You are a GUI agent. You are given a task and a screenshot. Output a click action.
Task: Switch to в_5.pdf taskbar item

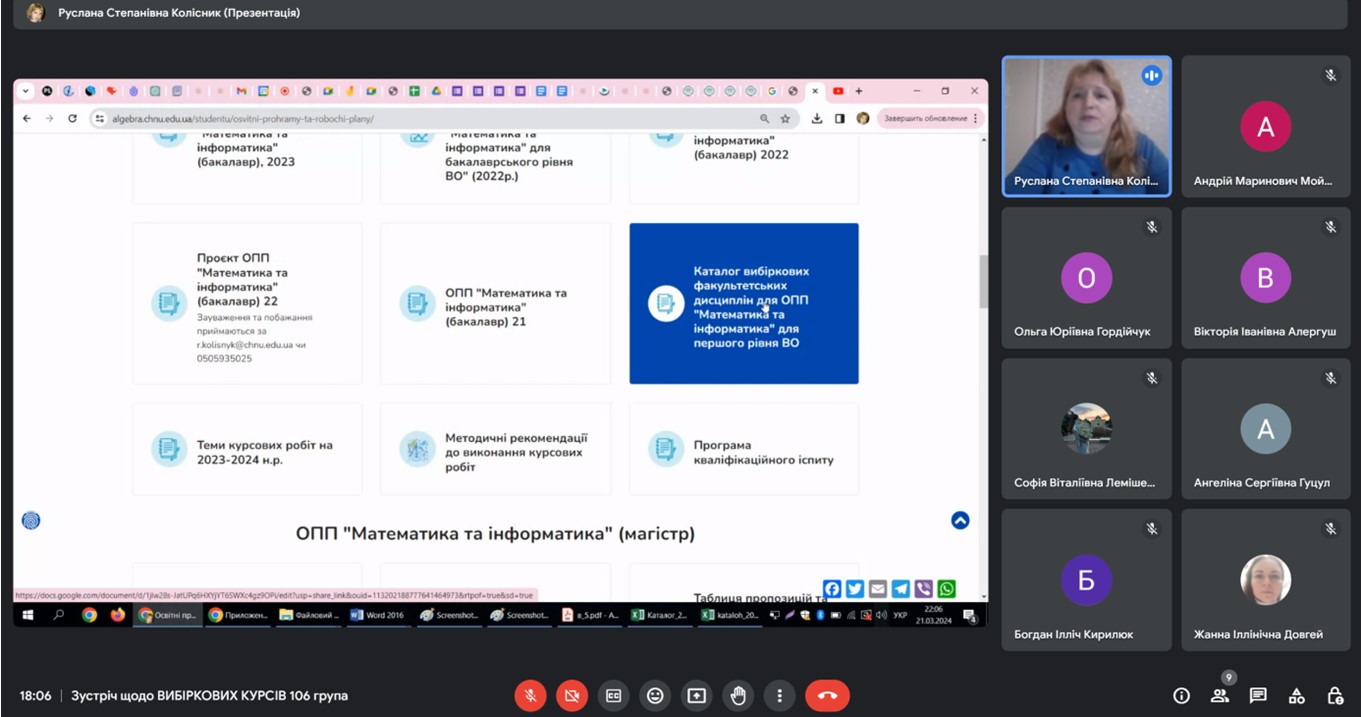(x=591, y=615)
